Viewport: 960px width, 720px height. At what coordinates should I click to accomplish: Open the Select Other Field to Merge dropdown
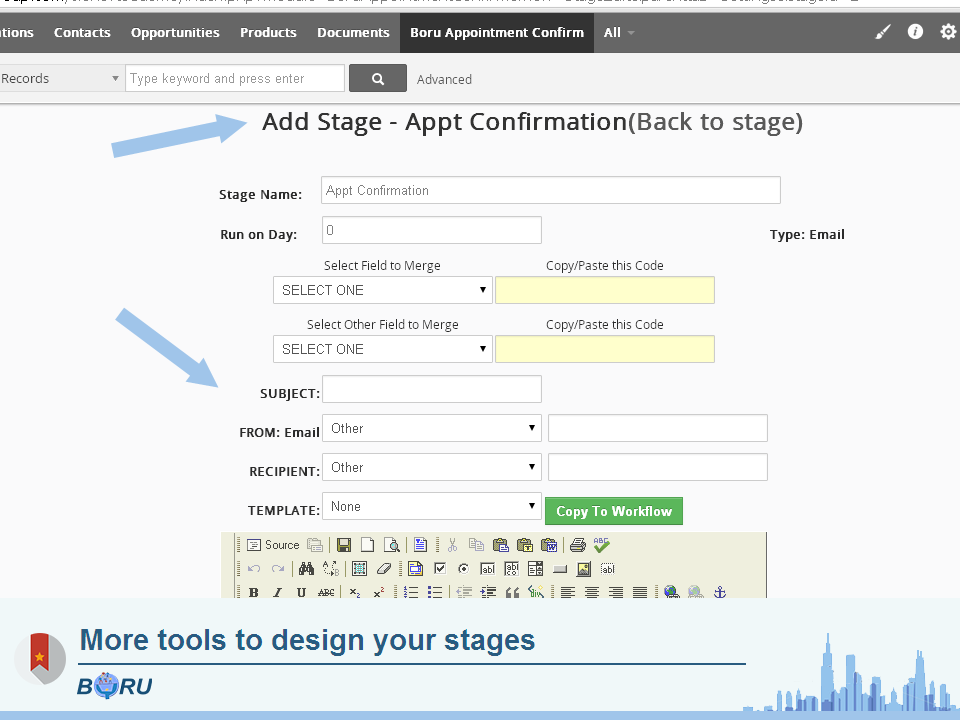coord(383,349)
